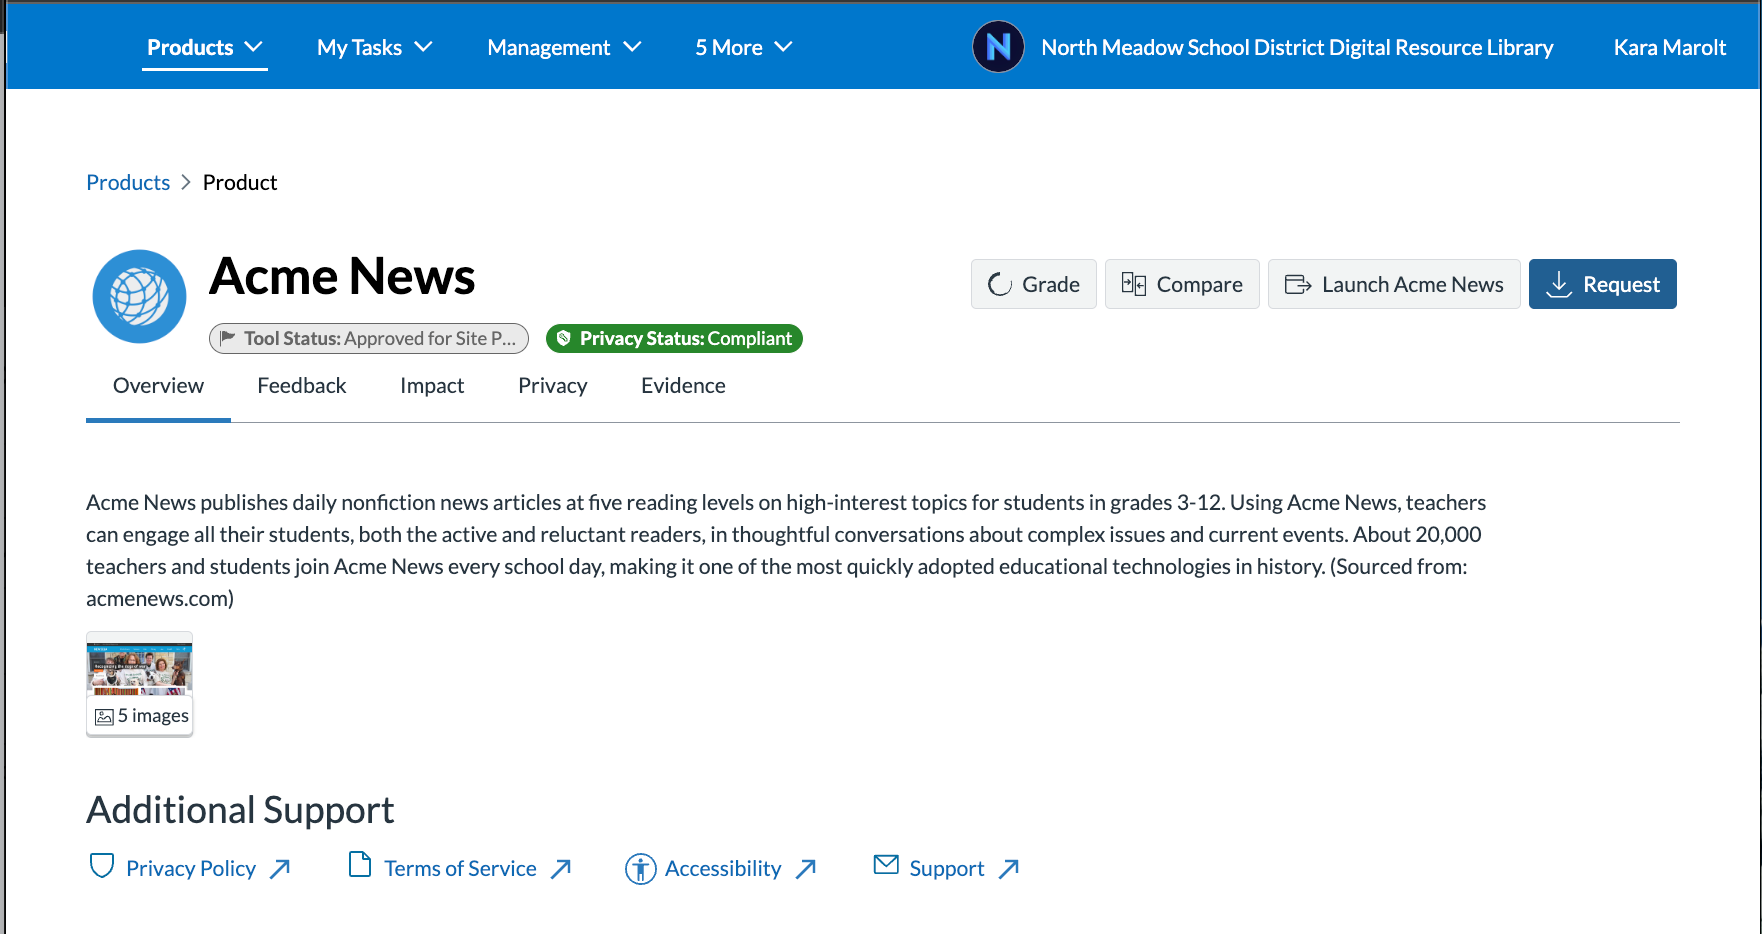
Task: Click the Launch Acme News button
Action: tap(1394, 284)
